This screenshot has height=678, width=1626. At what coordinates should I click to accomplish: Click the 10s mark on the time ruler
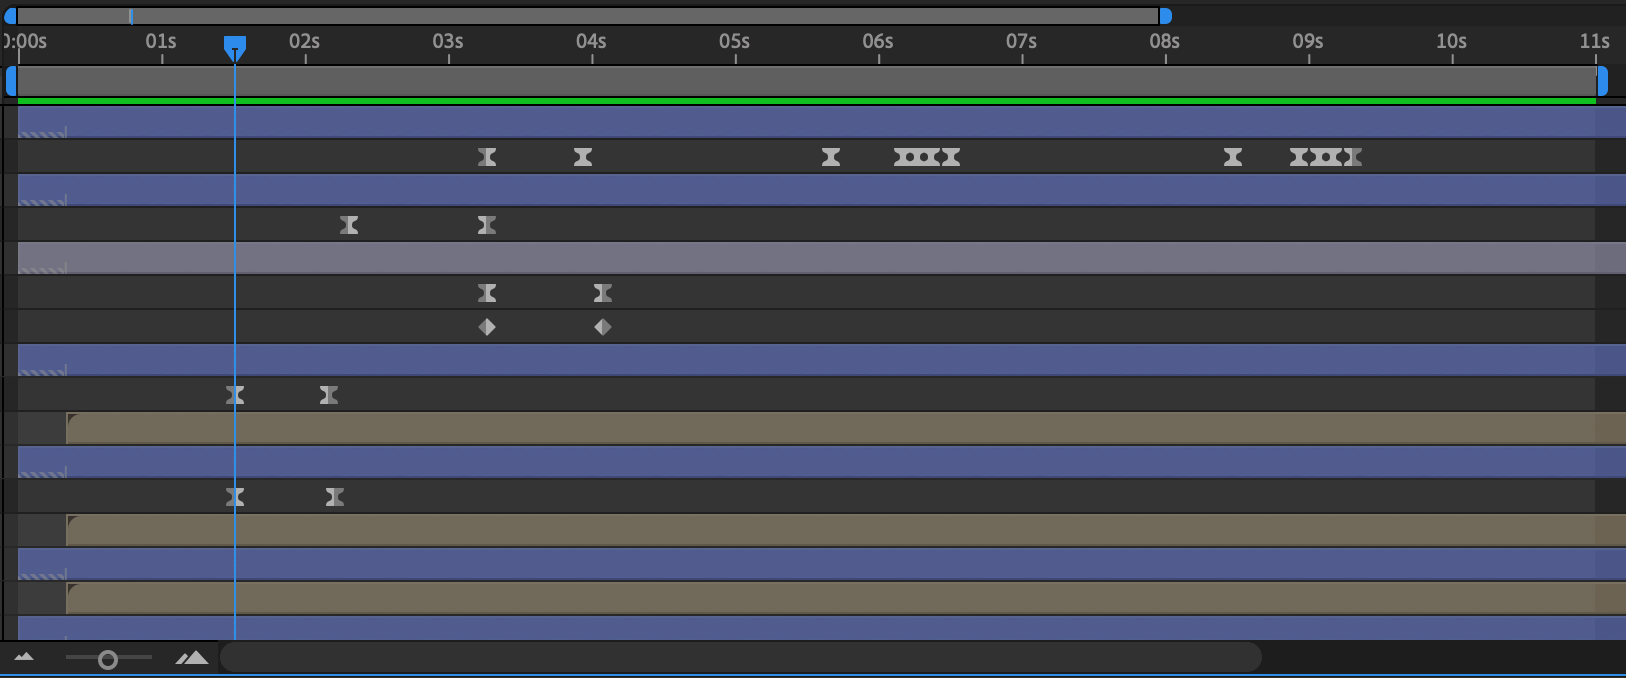(x=1451, y=42)
